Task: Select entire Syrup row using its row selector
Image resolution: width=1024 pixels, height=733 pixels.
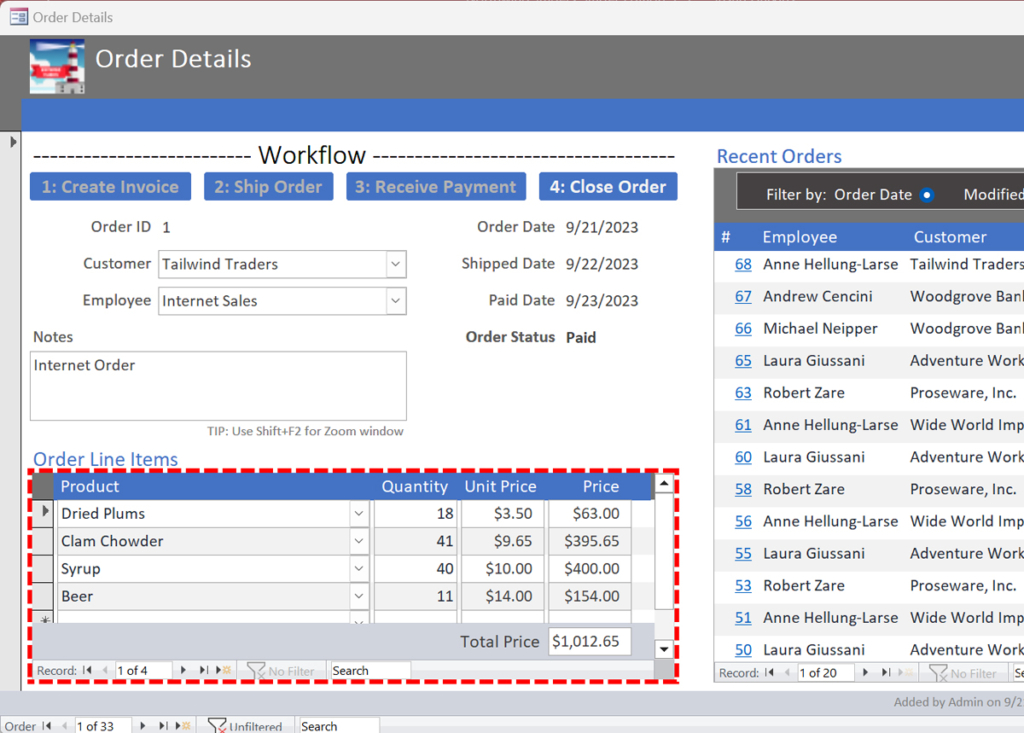Action: click(x=43, y=569)
